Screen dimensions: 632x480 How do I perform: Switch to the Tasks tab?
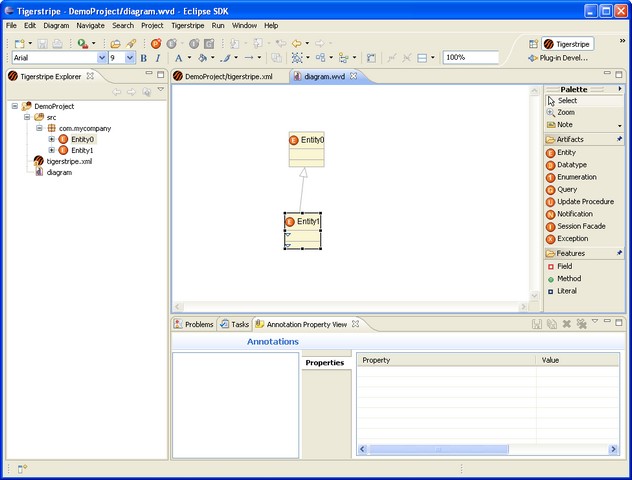(x=235, y=324)
